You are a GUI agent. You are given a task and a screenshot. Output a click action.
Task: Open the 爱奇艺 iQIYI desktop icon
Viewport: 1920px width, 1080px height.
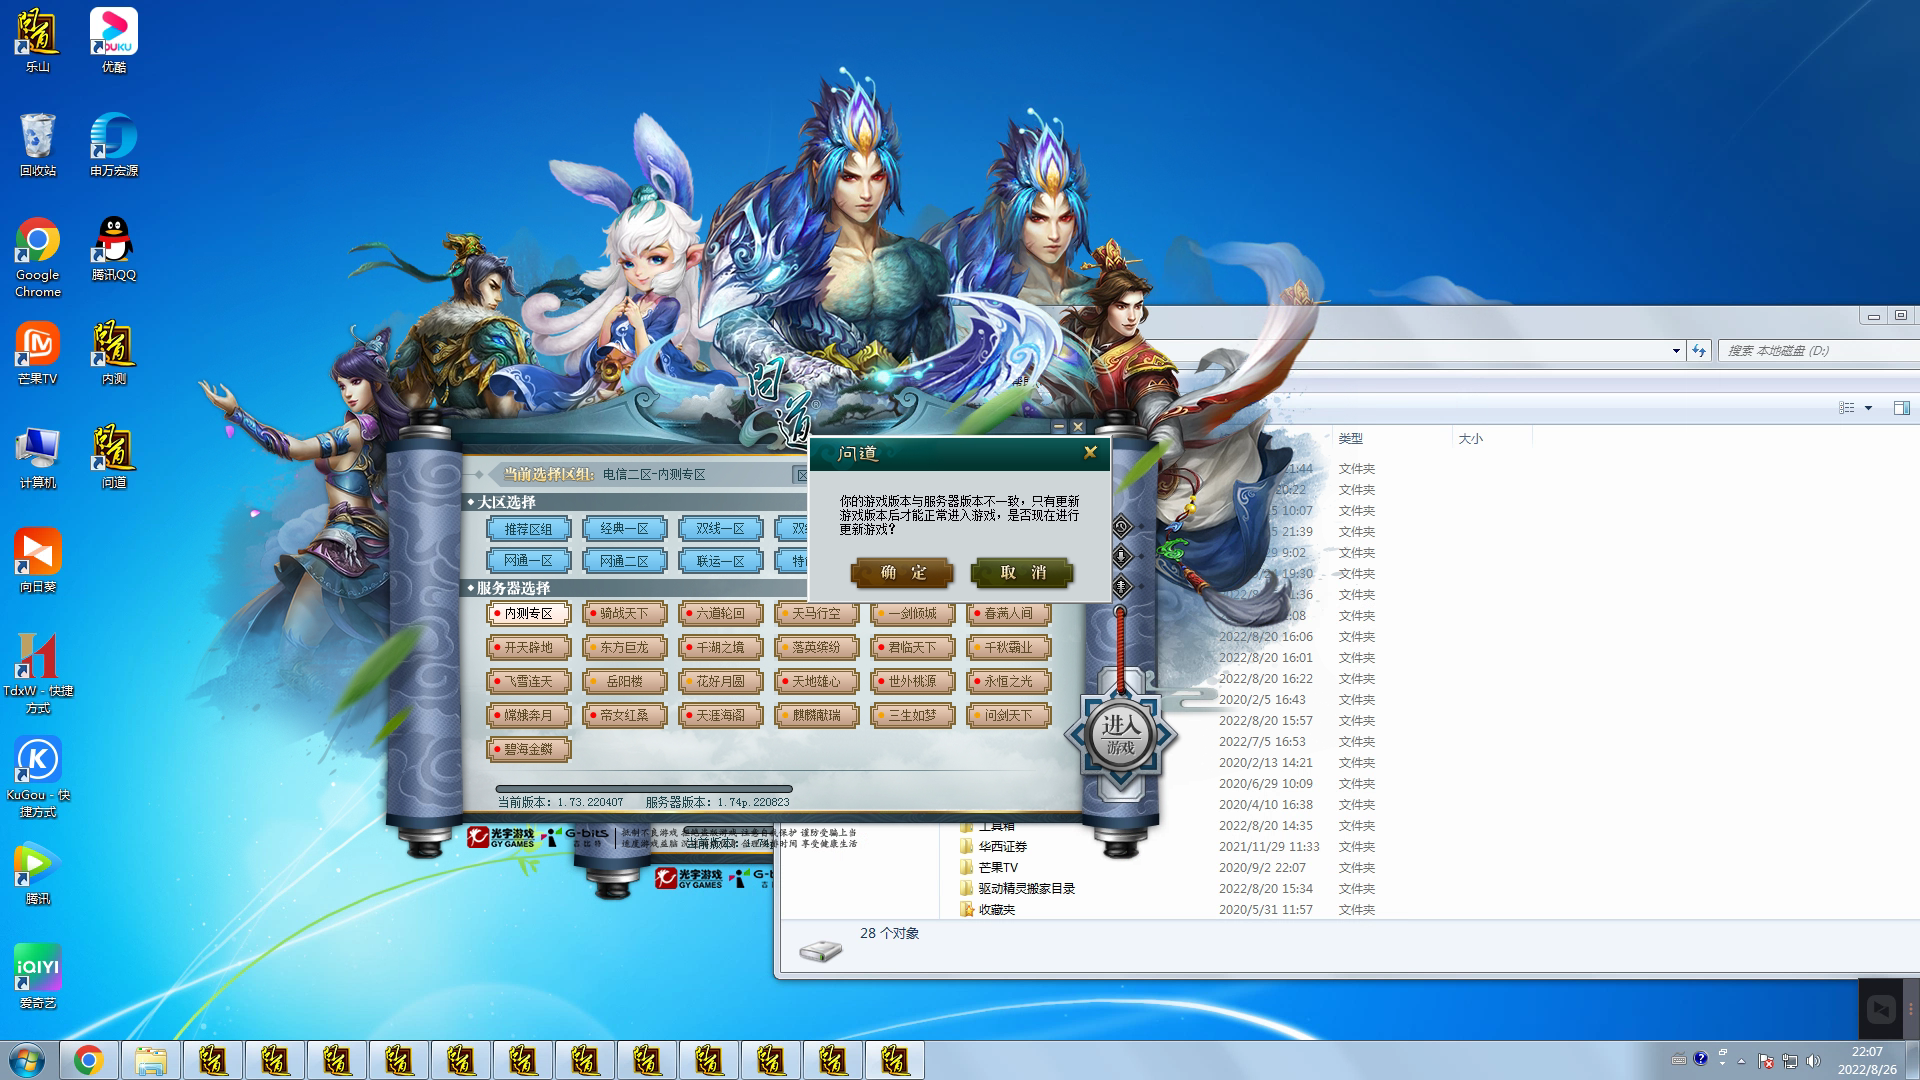click(x=38, y=977)
